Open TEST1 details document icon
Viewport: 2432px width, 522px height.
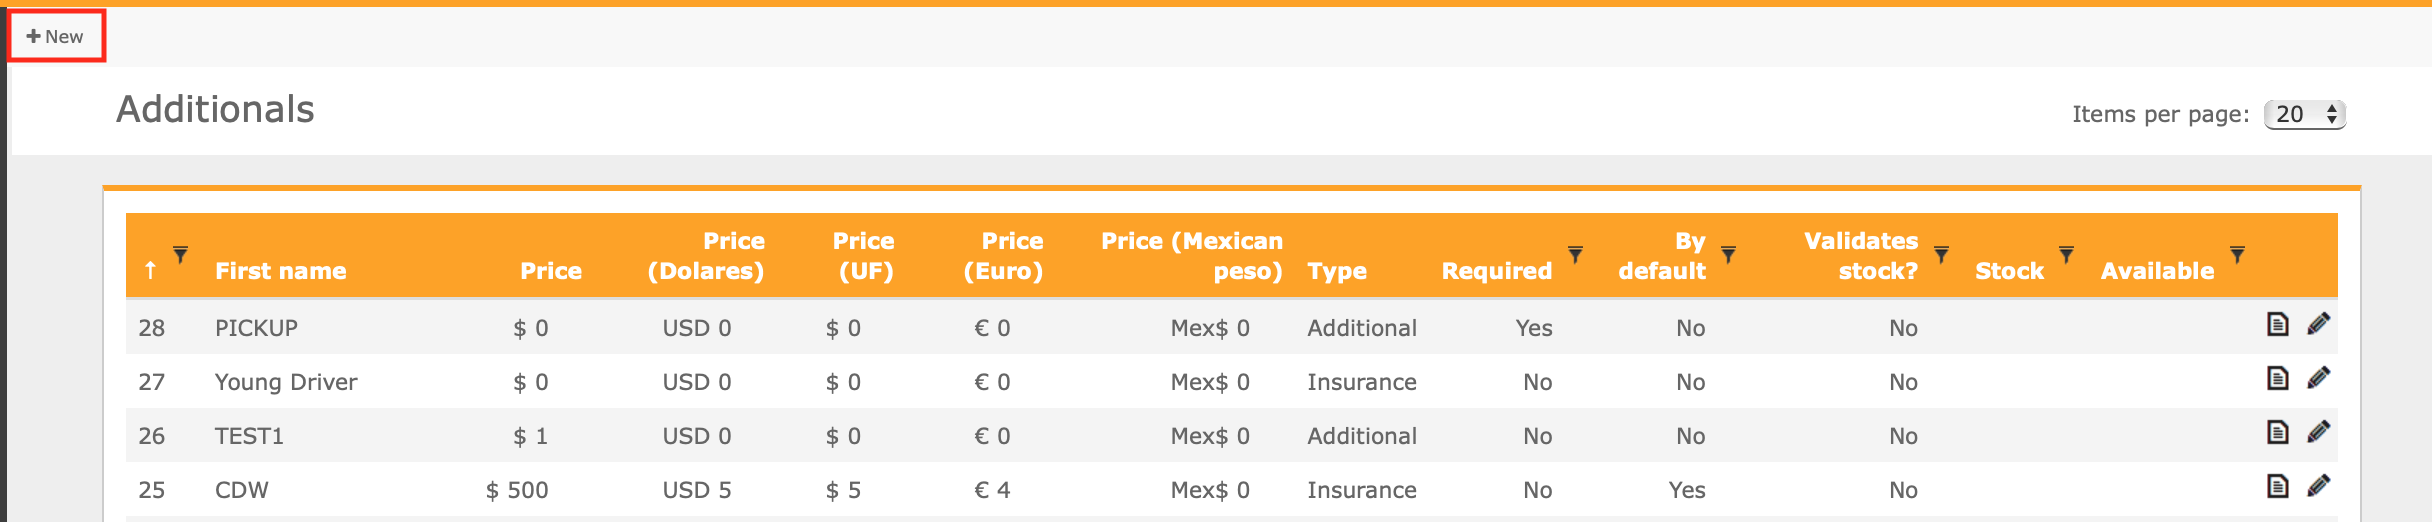point(2277,432)
